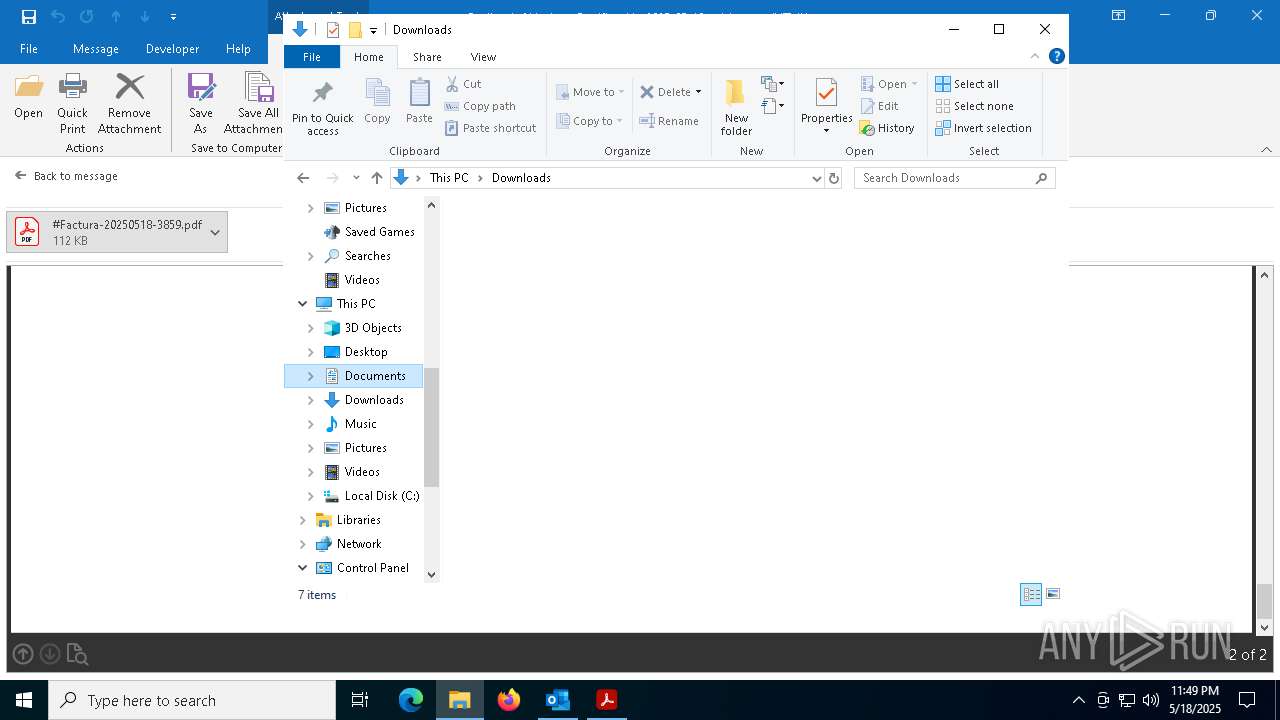
Task: Open recent locations dropdown arrow
Action: coord(356,178)
